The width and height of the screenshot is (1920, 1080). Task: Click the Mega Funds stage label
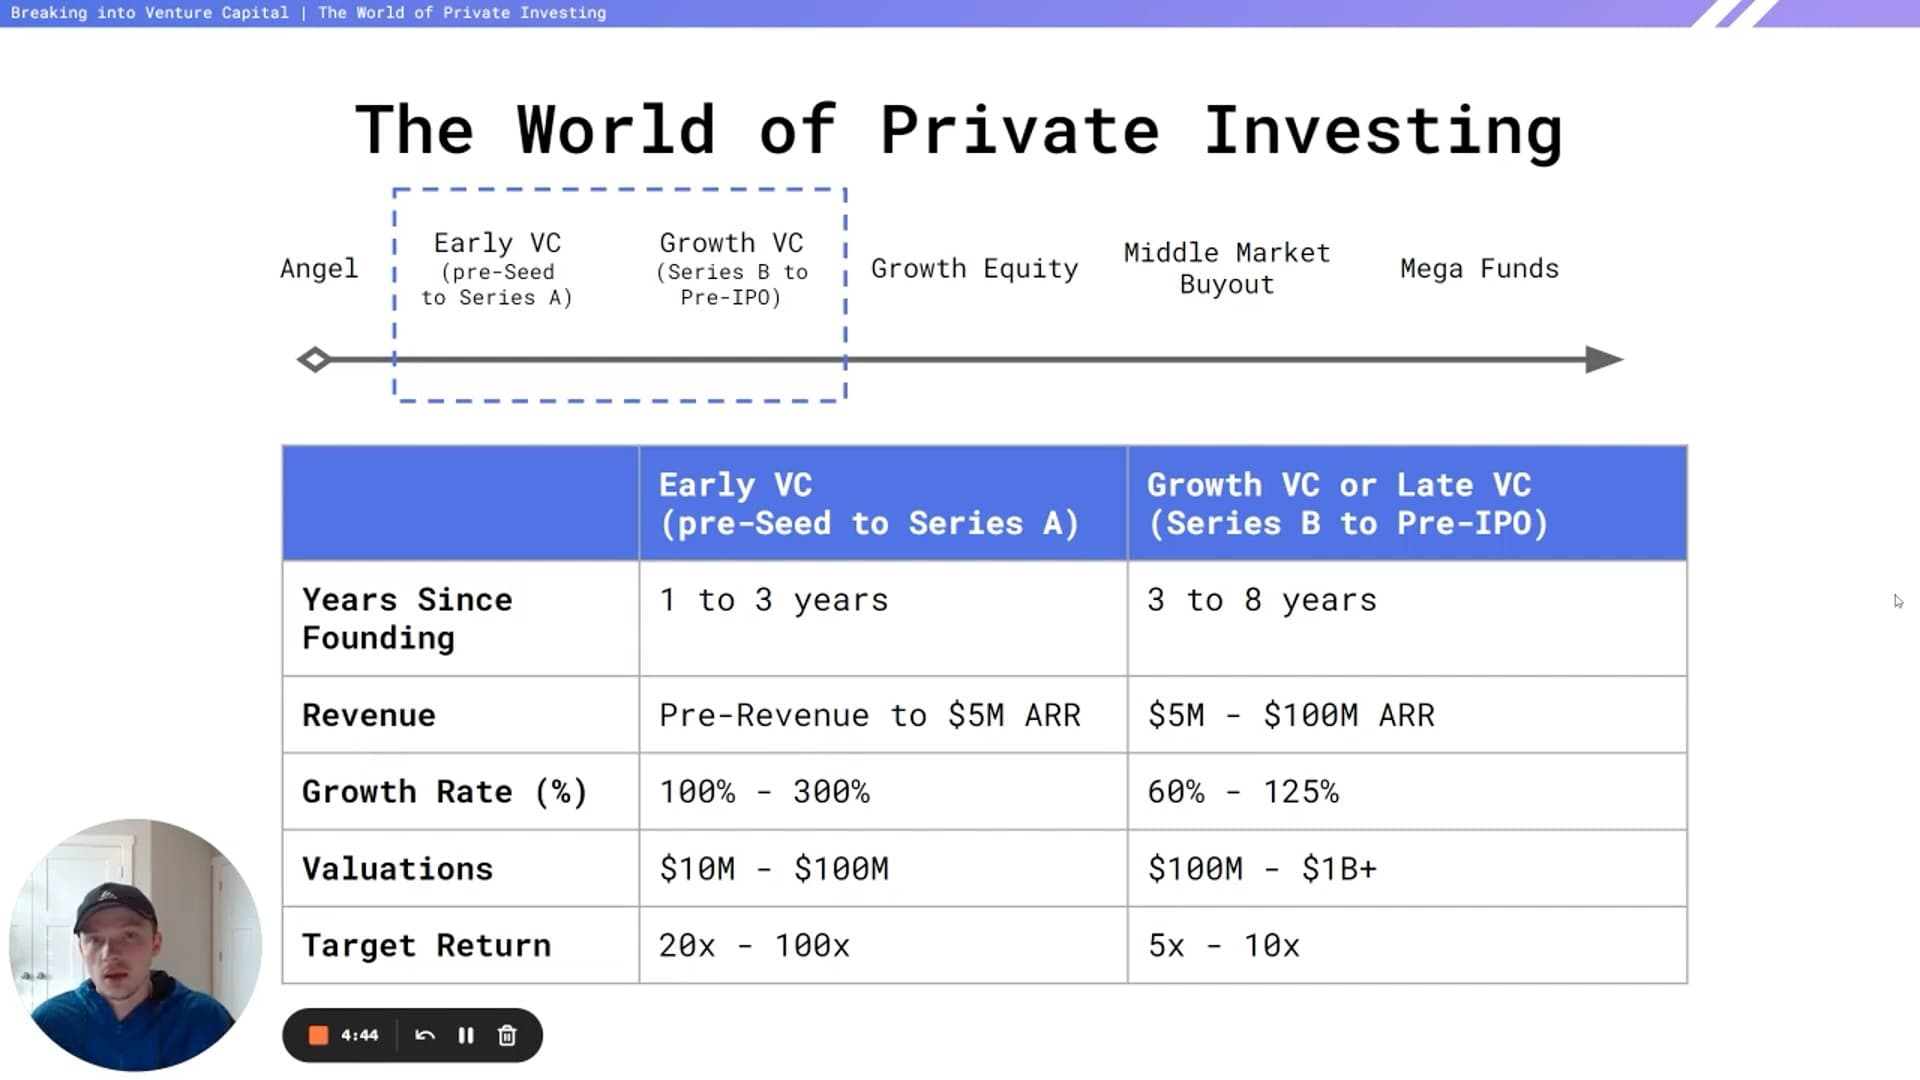click(x=1479, y=269)
